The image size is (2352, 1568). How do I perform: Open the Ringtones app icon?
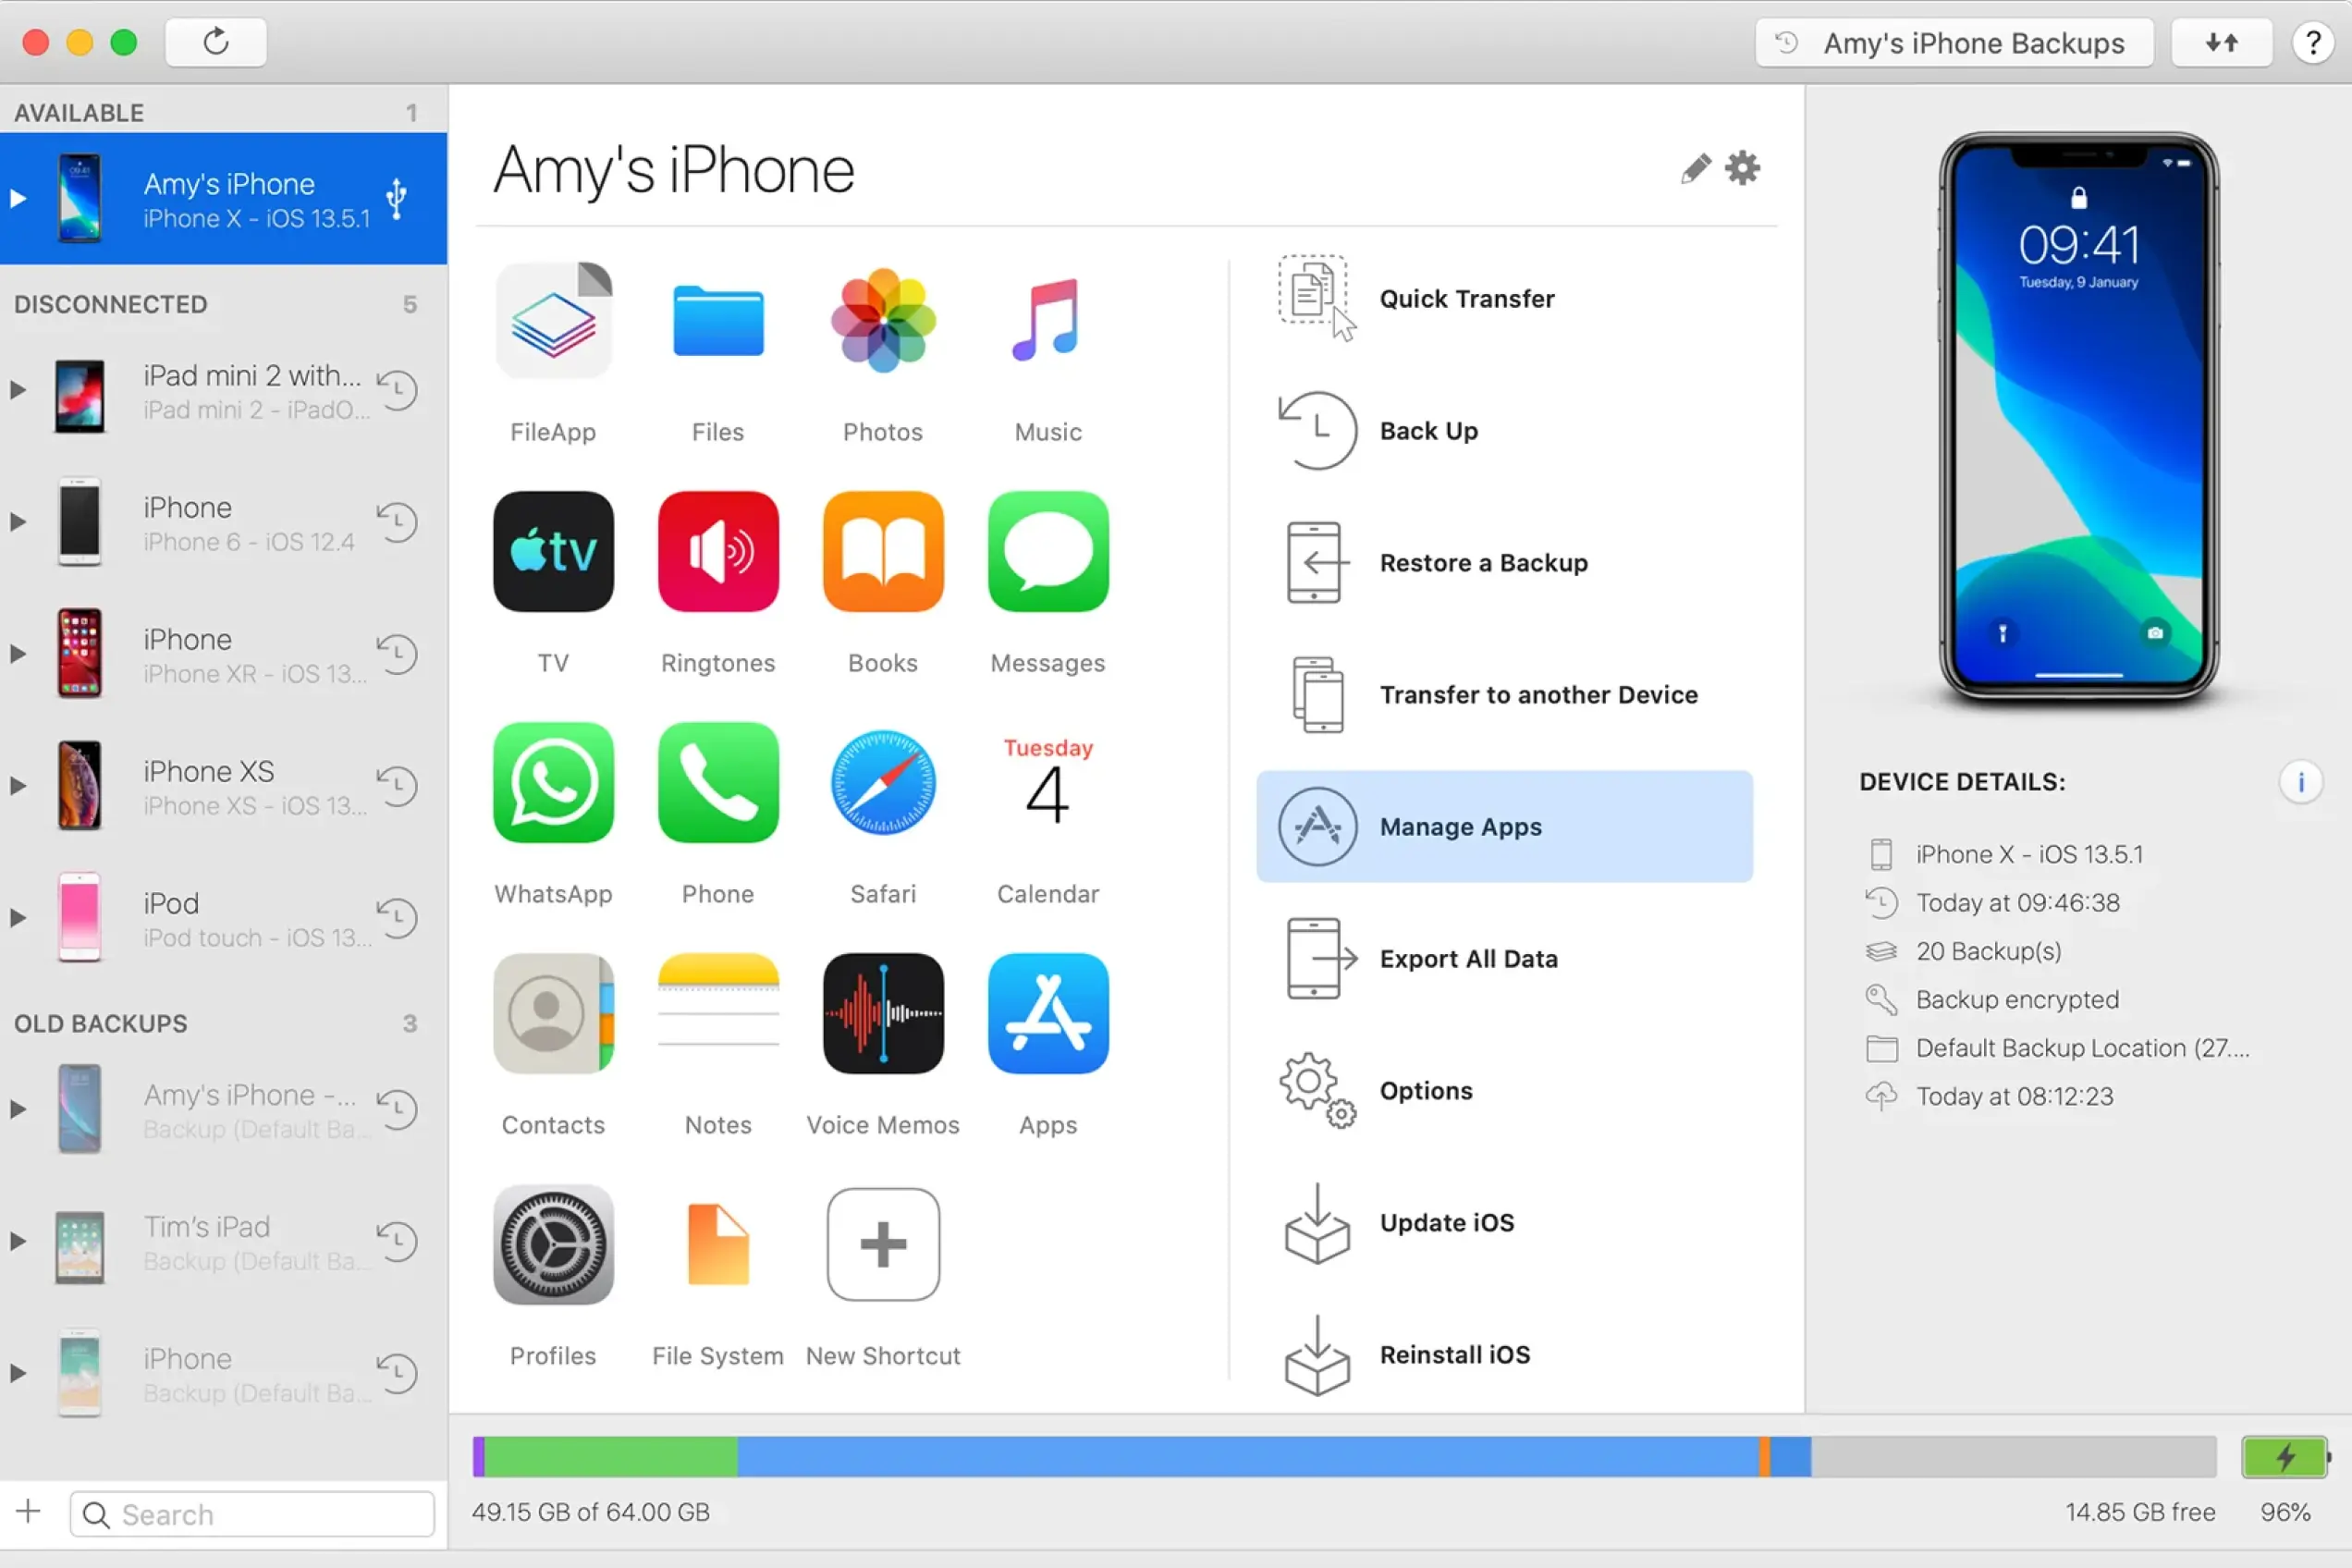click(x=717, y=552)
